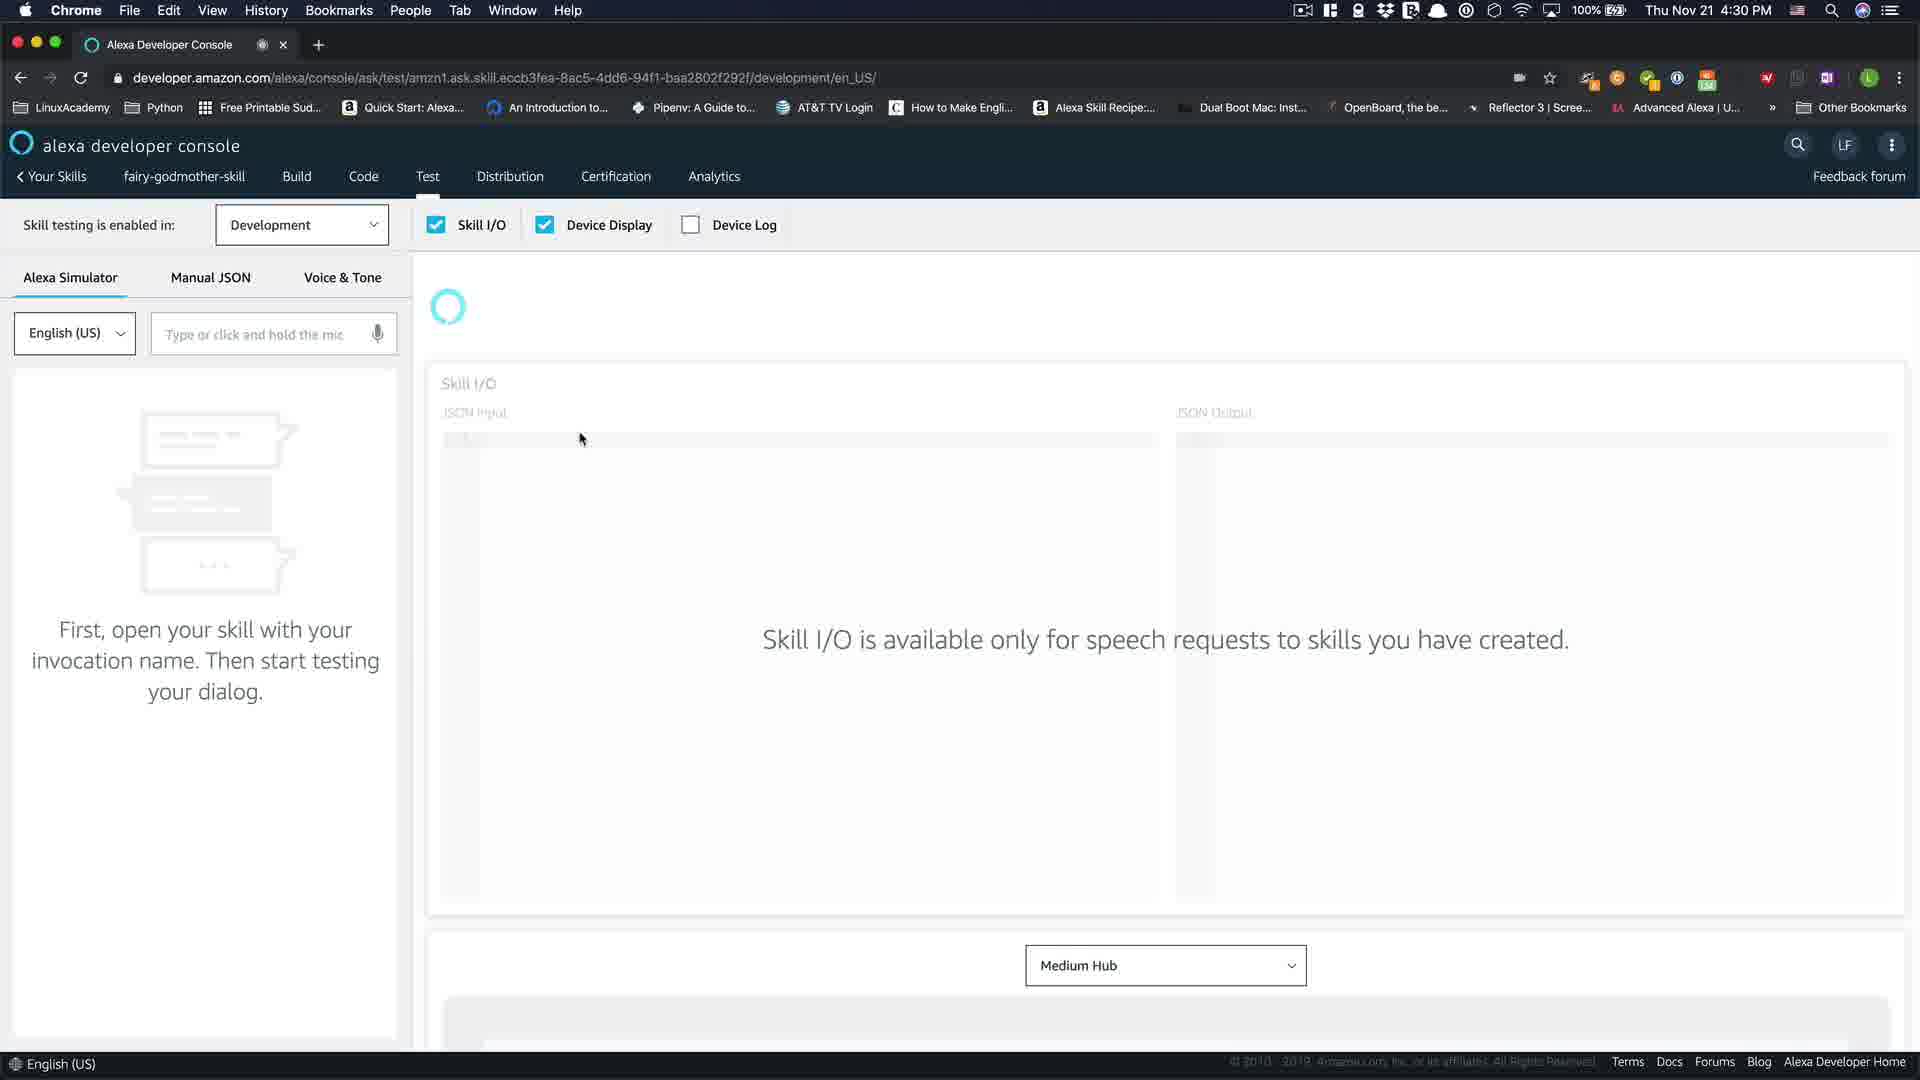This screenshot has width=1920, height=1080.
Task: Go back to Your Skills
Action: (x=51, y=177)
